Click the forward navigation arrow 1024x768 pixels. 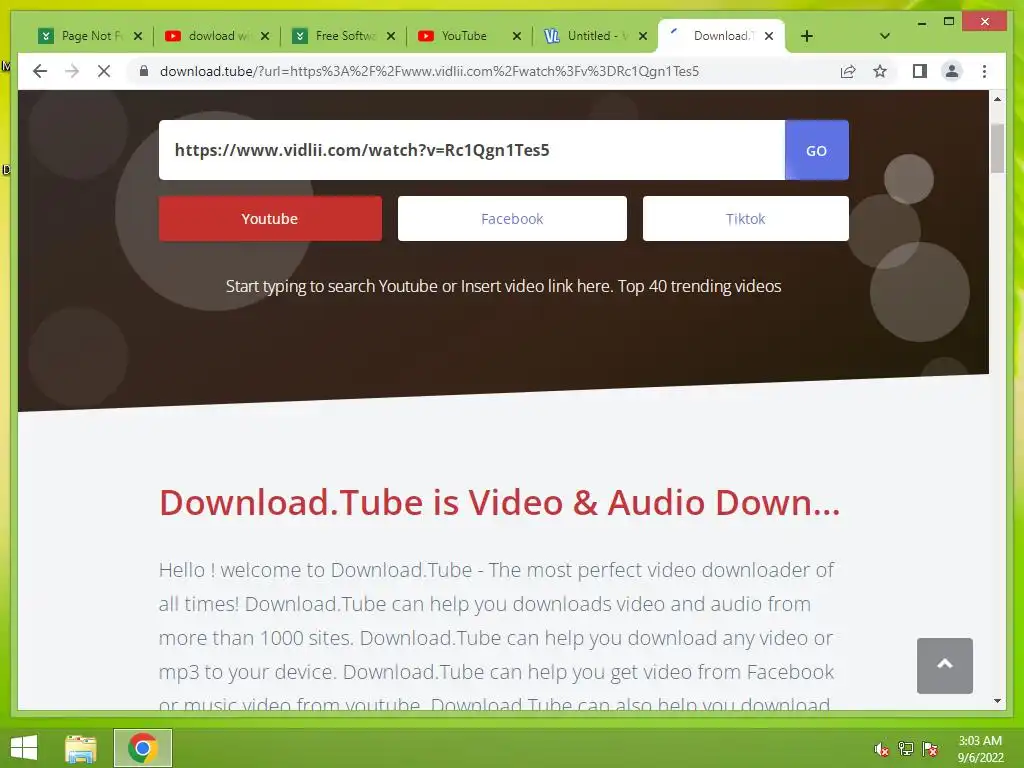click(72, 71)
